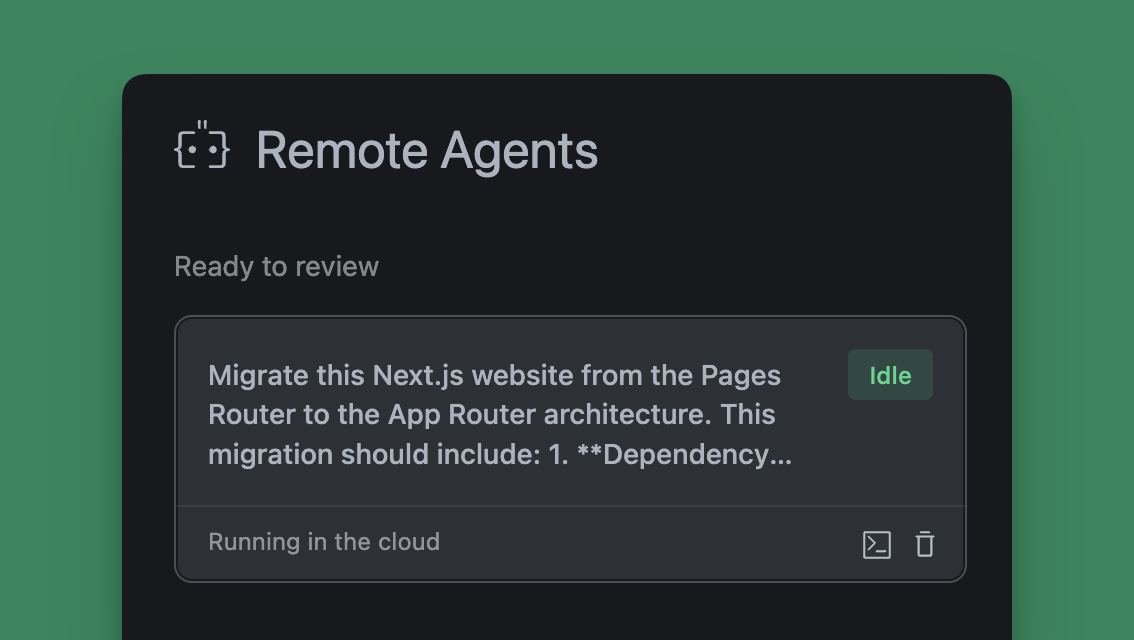1134x640 pixels.
Task: Click Running in the cloud label
Action: pos(324,541)
